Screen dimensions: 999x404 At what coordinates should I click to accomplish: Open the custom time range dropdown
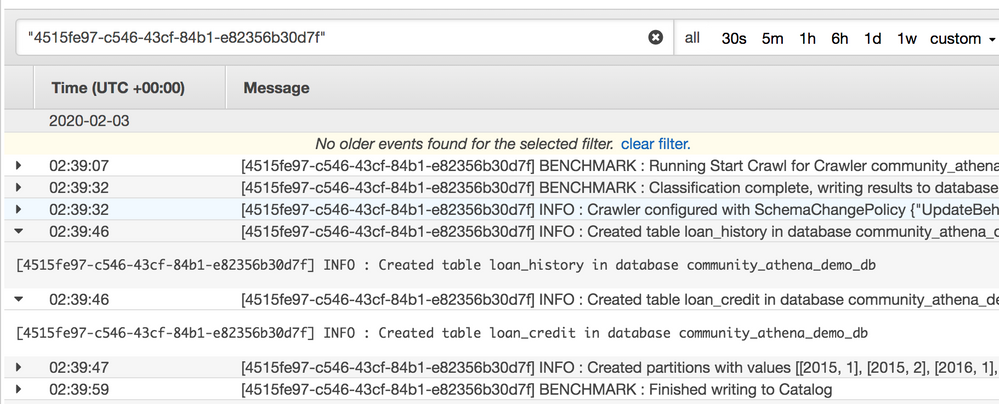tap(962, 38)
